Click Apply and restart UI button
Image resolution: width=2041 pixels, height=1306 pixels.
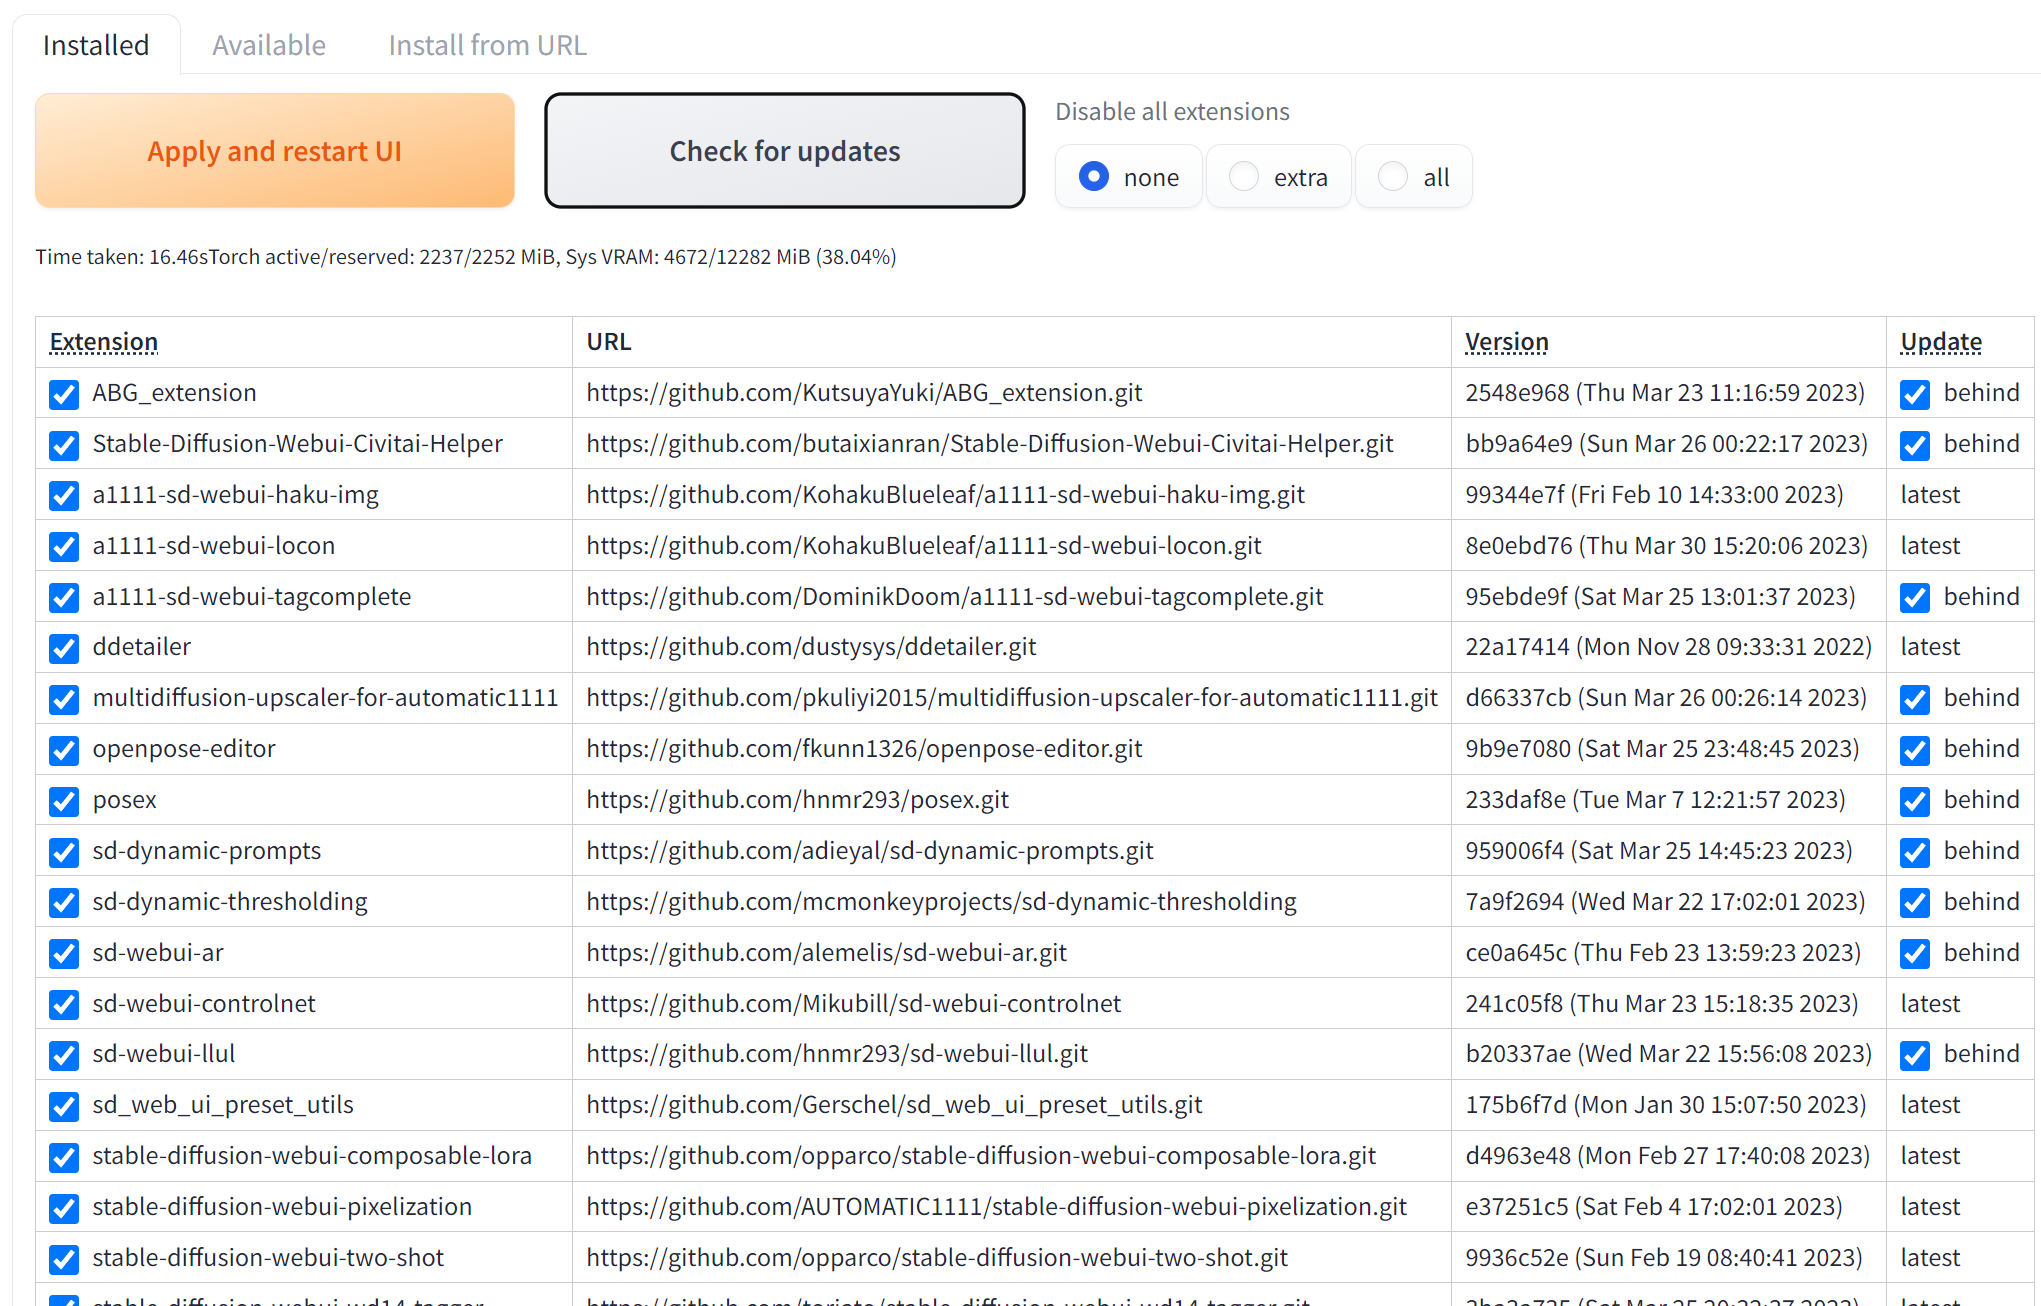coord(275,151)
